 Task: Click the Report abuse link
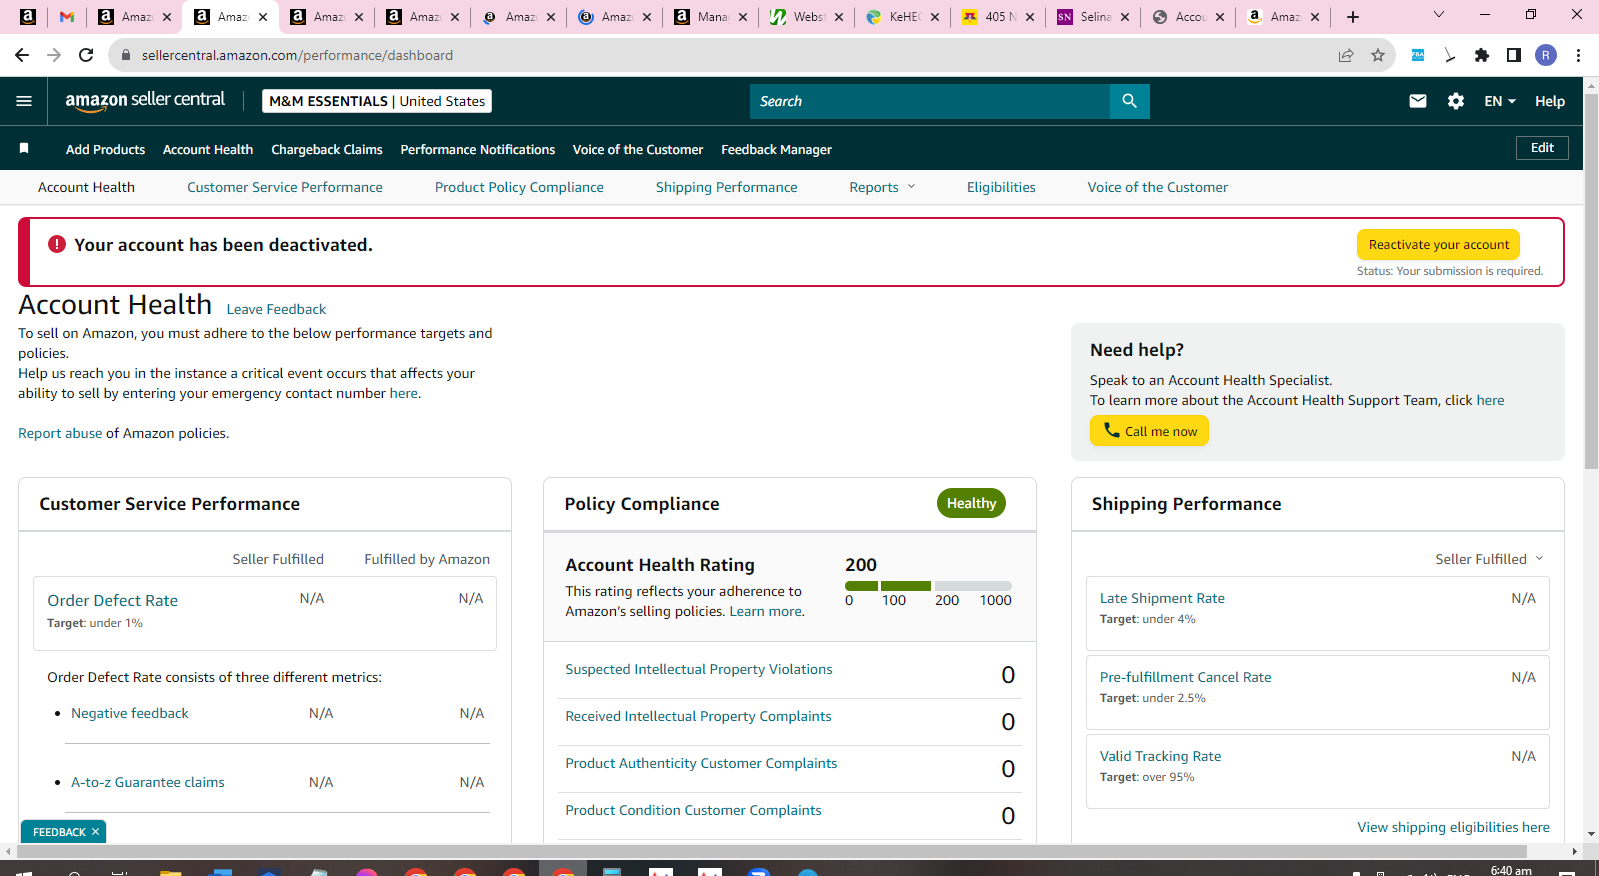pyautogui.click(x=60, y=433)
